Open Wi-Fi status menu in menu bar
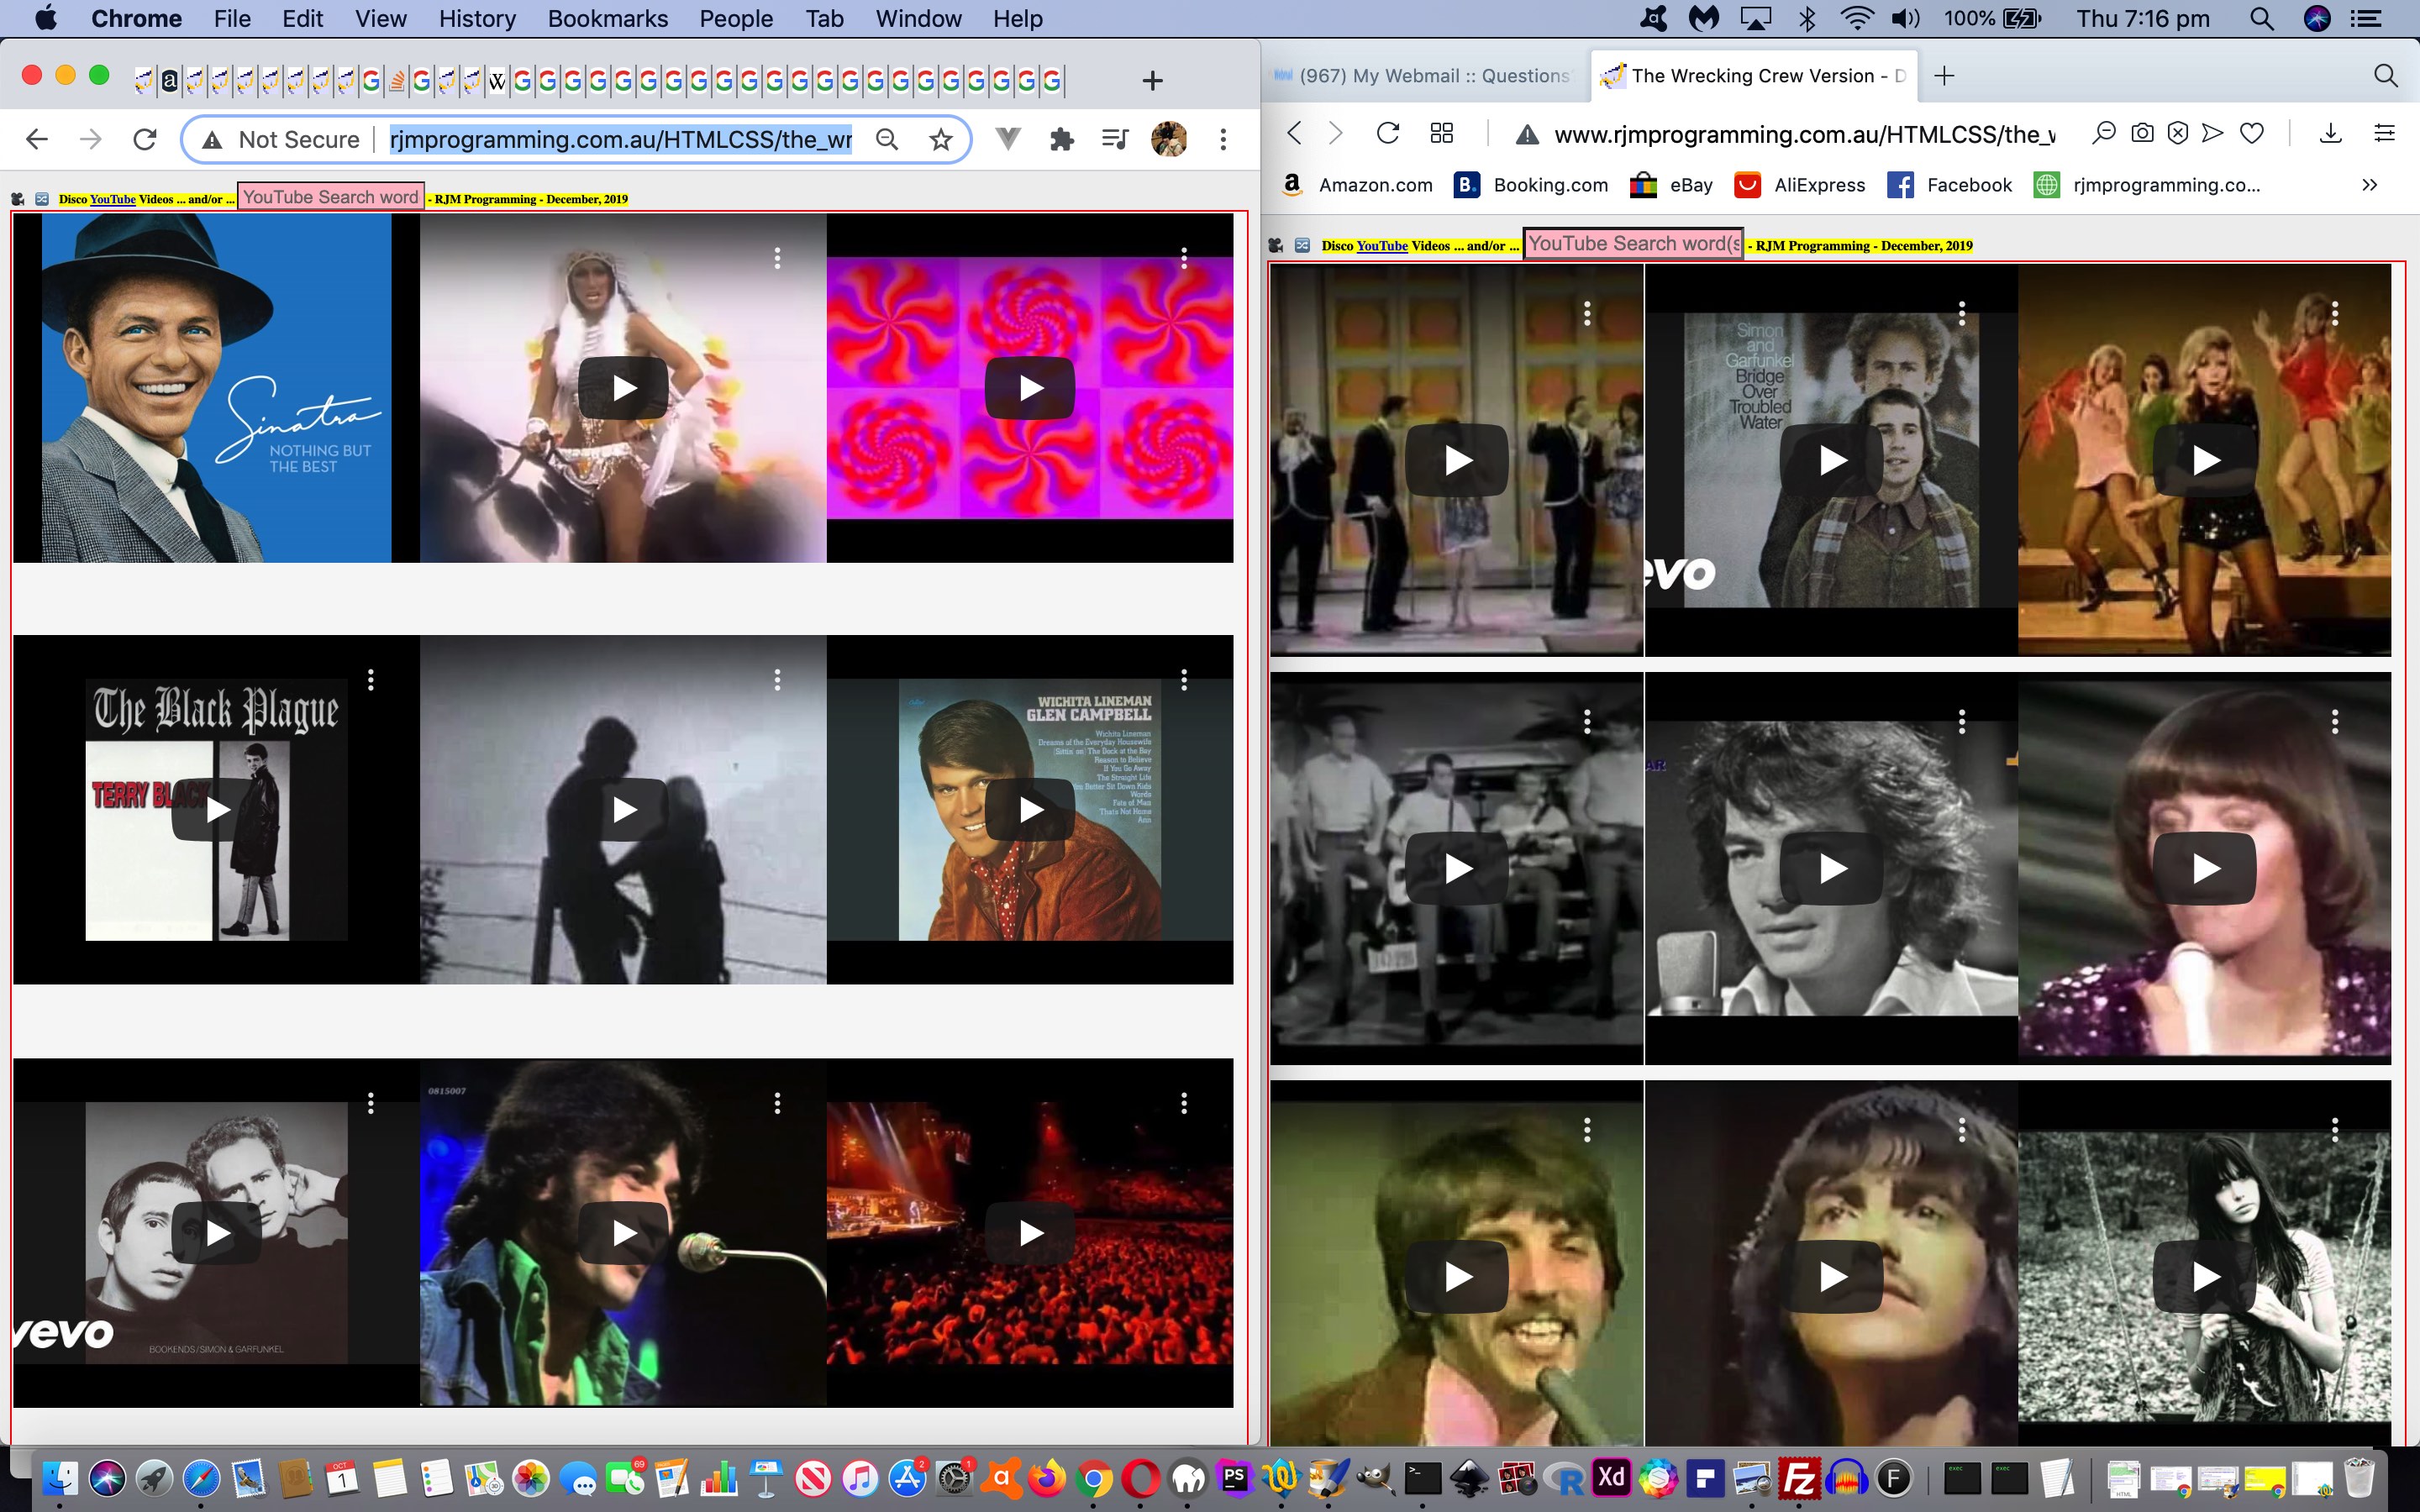The height and width of the screenshot is (1512, 2420). click(1857, 18)
